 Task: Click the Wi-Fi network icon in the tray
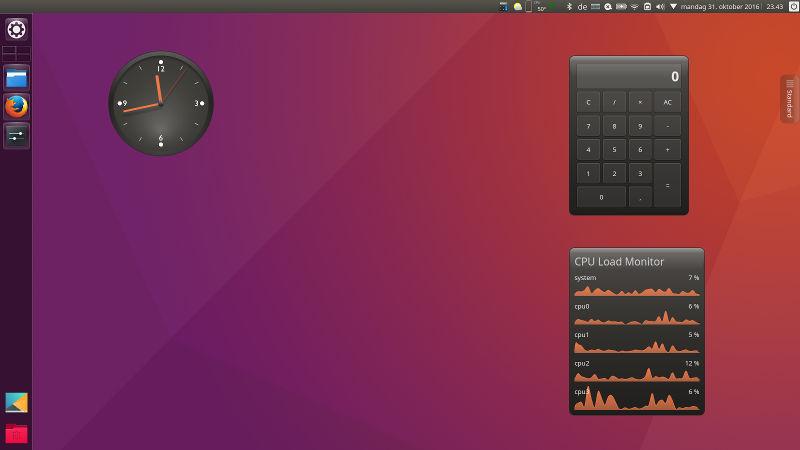(634, 6)
